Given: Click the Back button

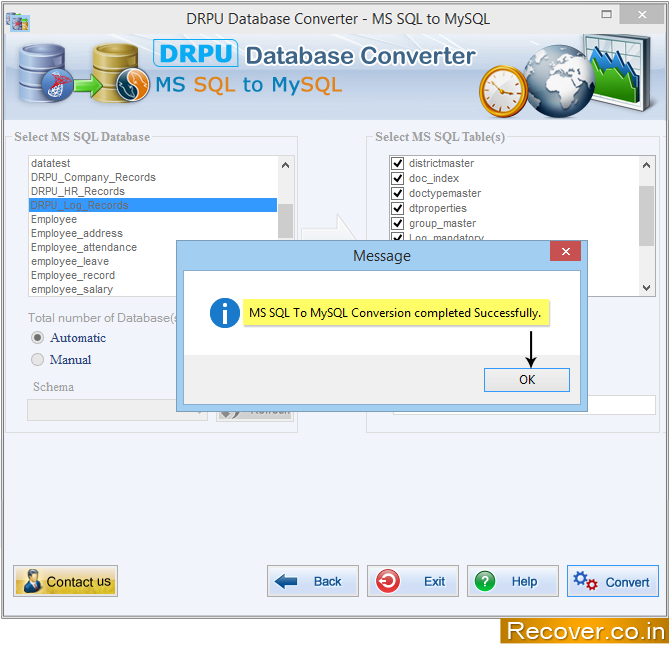Looking at the screenshot, I should [x=313, y=581].
